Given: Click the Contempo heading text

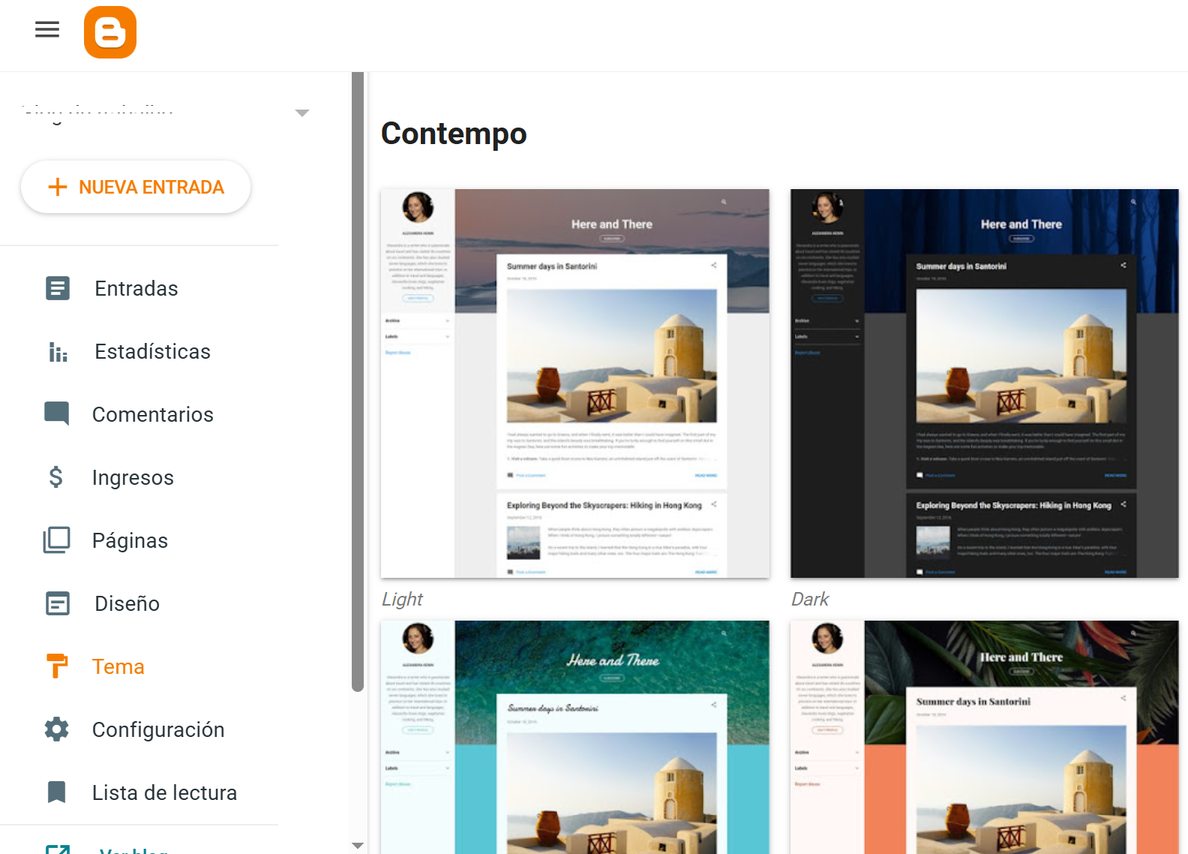Looking at the screenshot, I should coord(454,133).
